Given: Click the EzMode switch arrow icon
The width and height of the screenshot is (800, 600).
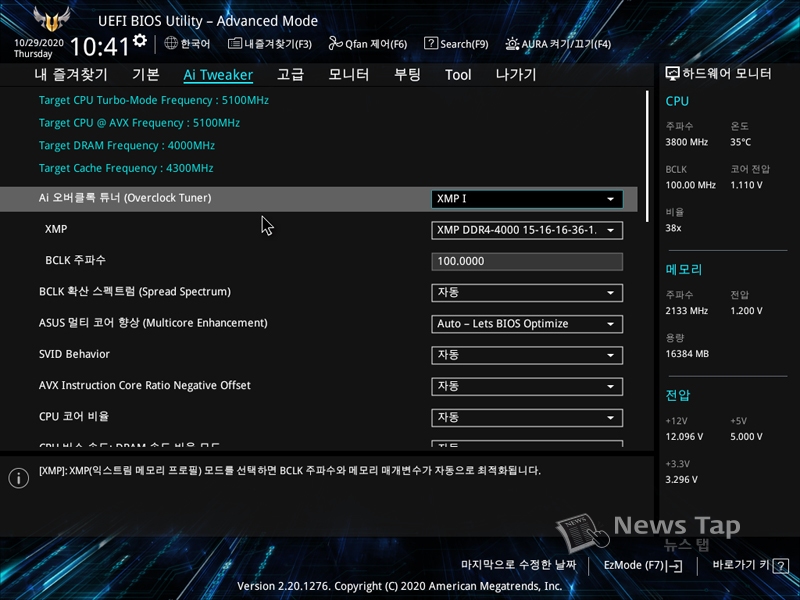Looking at the screenshot, I should point(675,566).
